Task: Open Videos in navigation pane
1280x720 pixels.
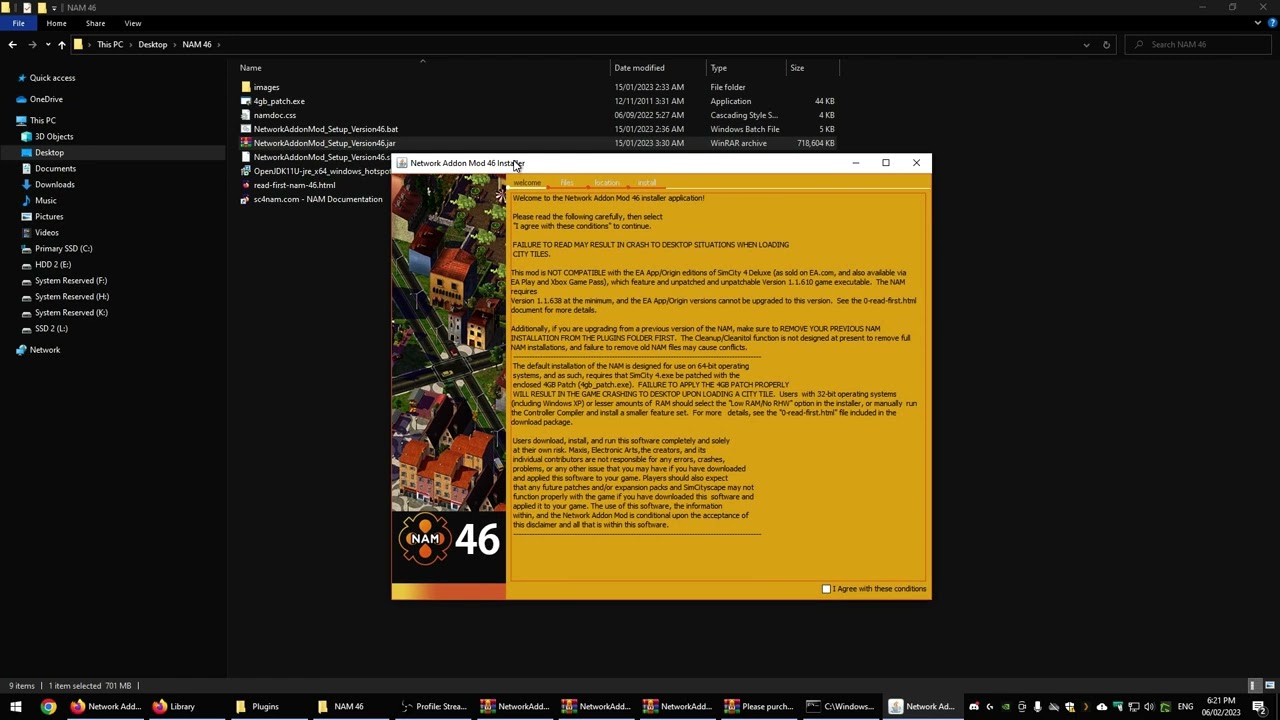Action: coord(46,232)
